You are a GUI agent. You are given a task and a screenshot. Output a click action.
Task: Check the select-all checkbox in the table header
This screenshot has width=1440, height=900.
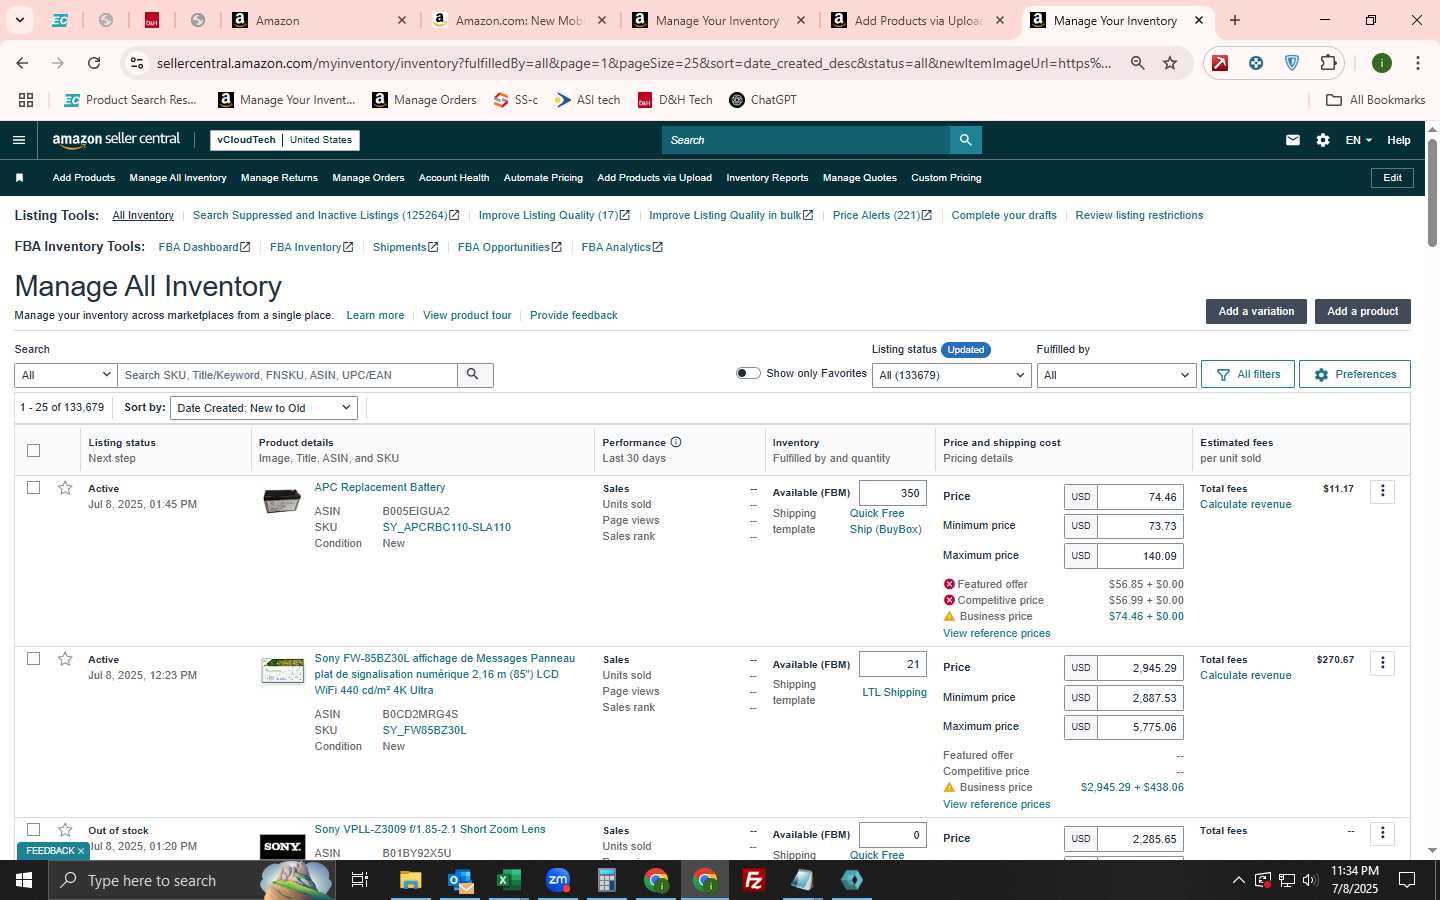[x=33, y=450]
